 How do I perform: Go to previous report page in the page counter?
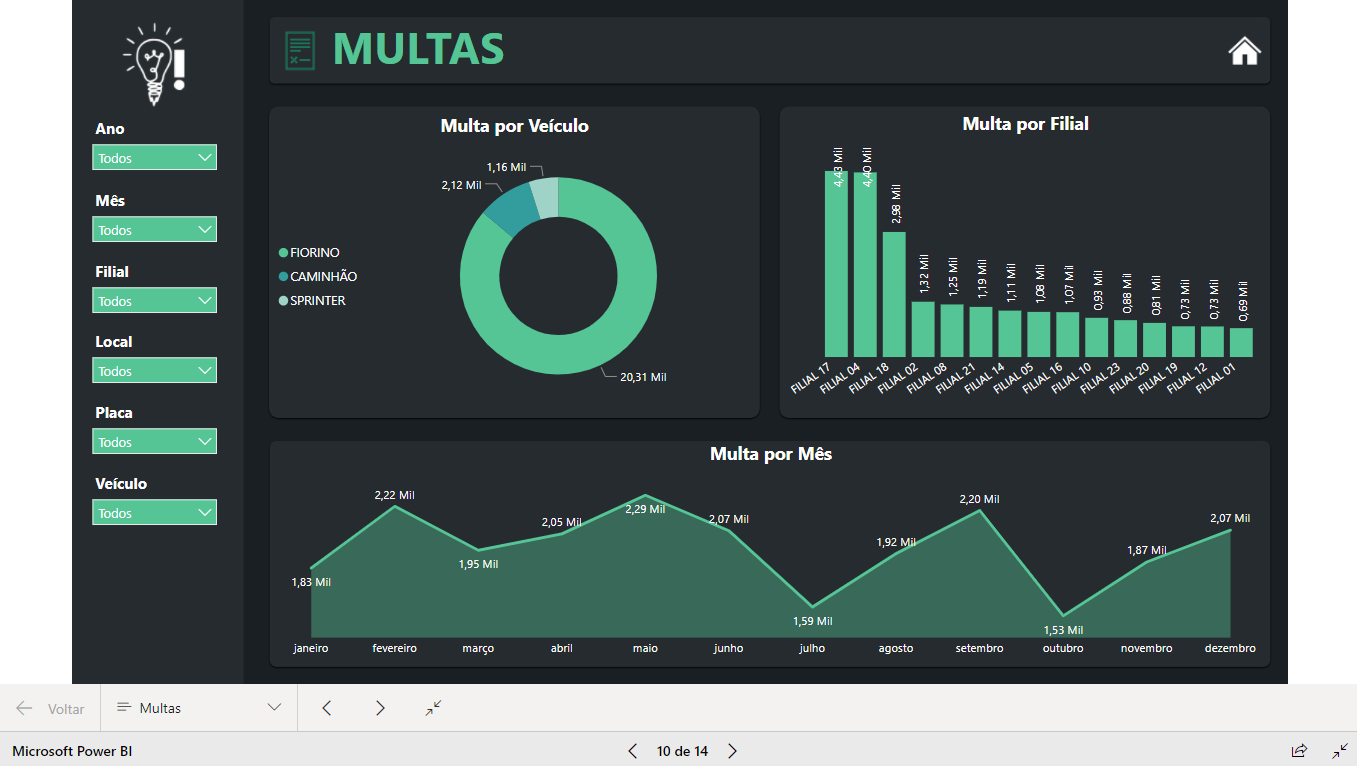[x=632, y=751]
